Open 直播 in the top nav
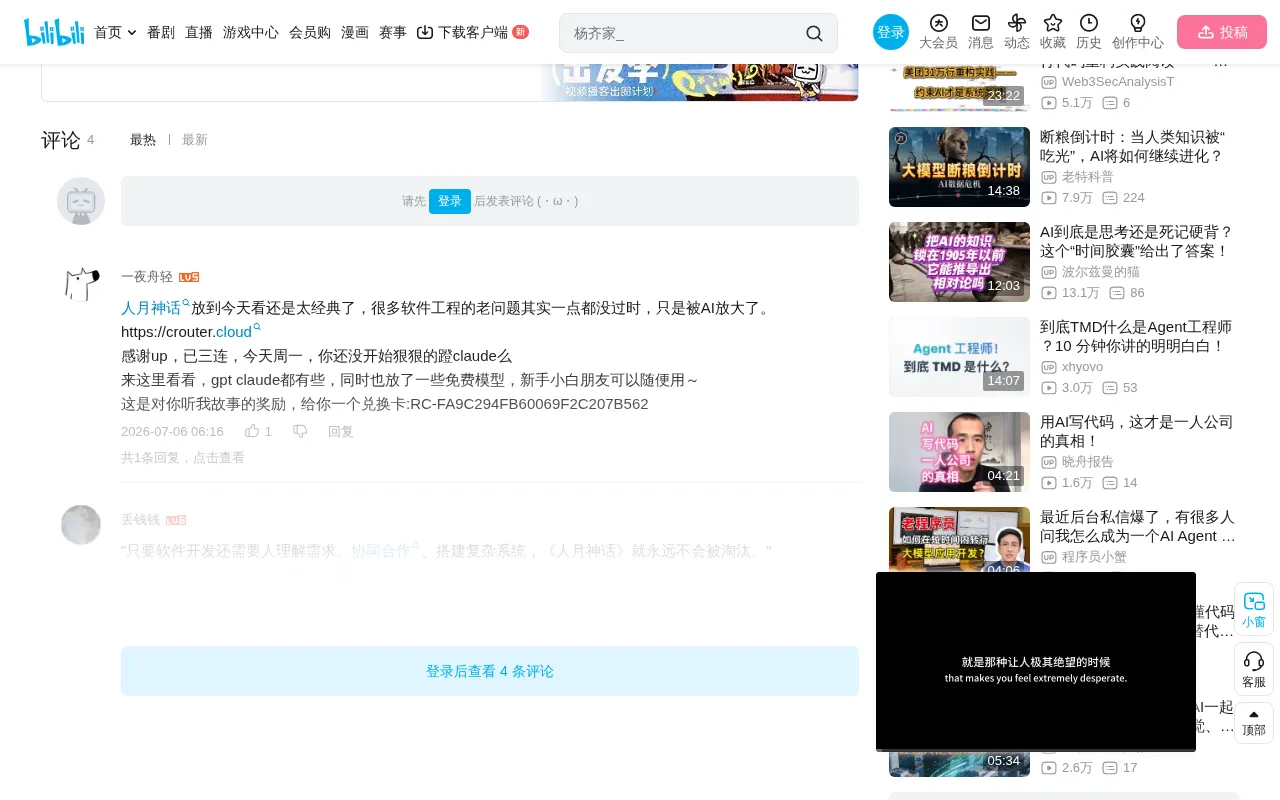Viewport: 1280px width, 800px height. pos(199,32)
